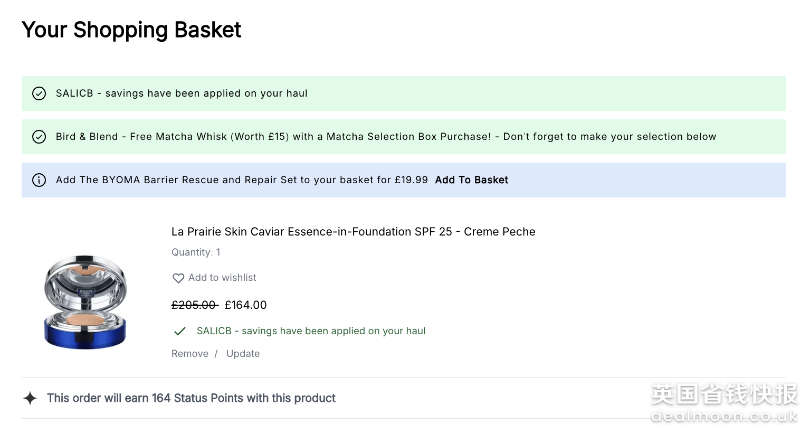Remove the La Prairie foundation from basket
Screen dimensions: 800x433
pos(190,354)
